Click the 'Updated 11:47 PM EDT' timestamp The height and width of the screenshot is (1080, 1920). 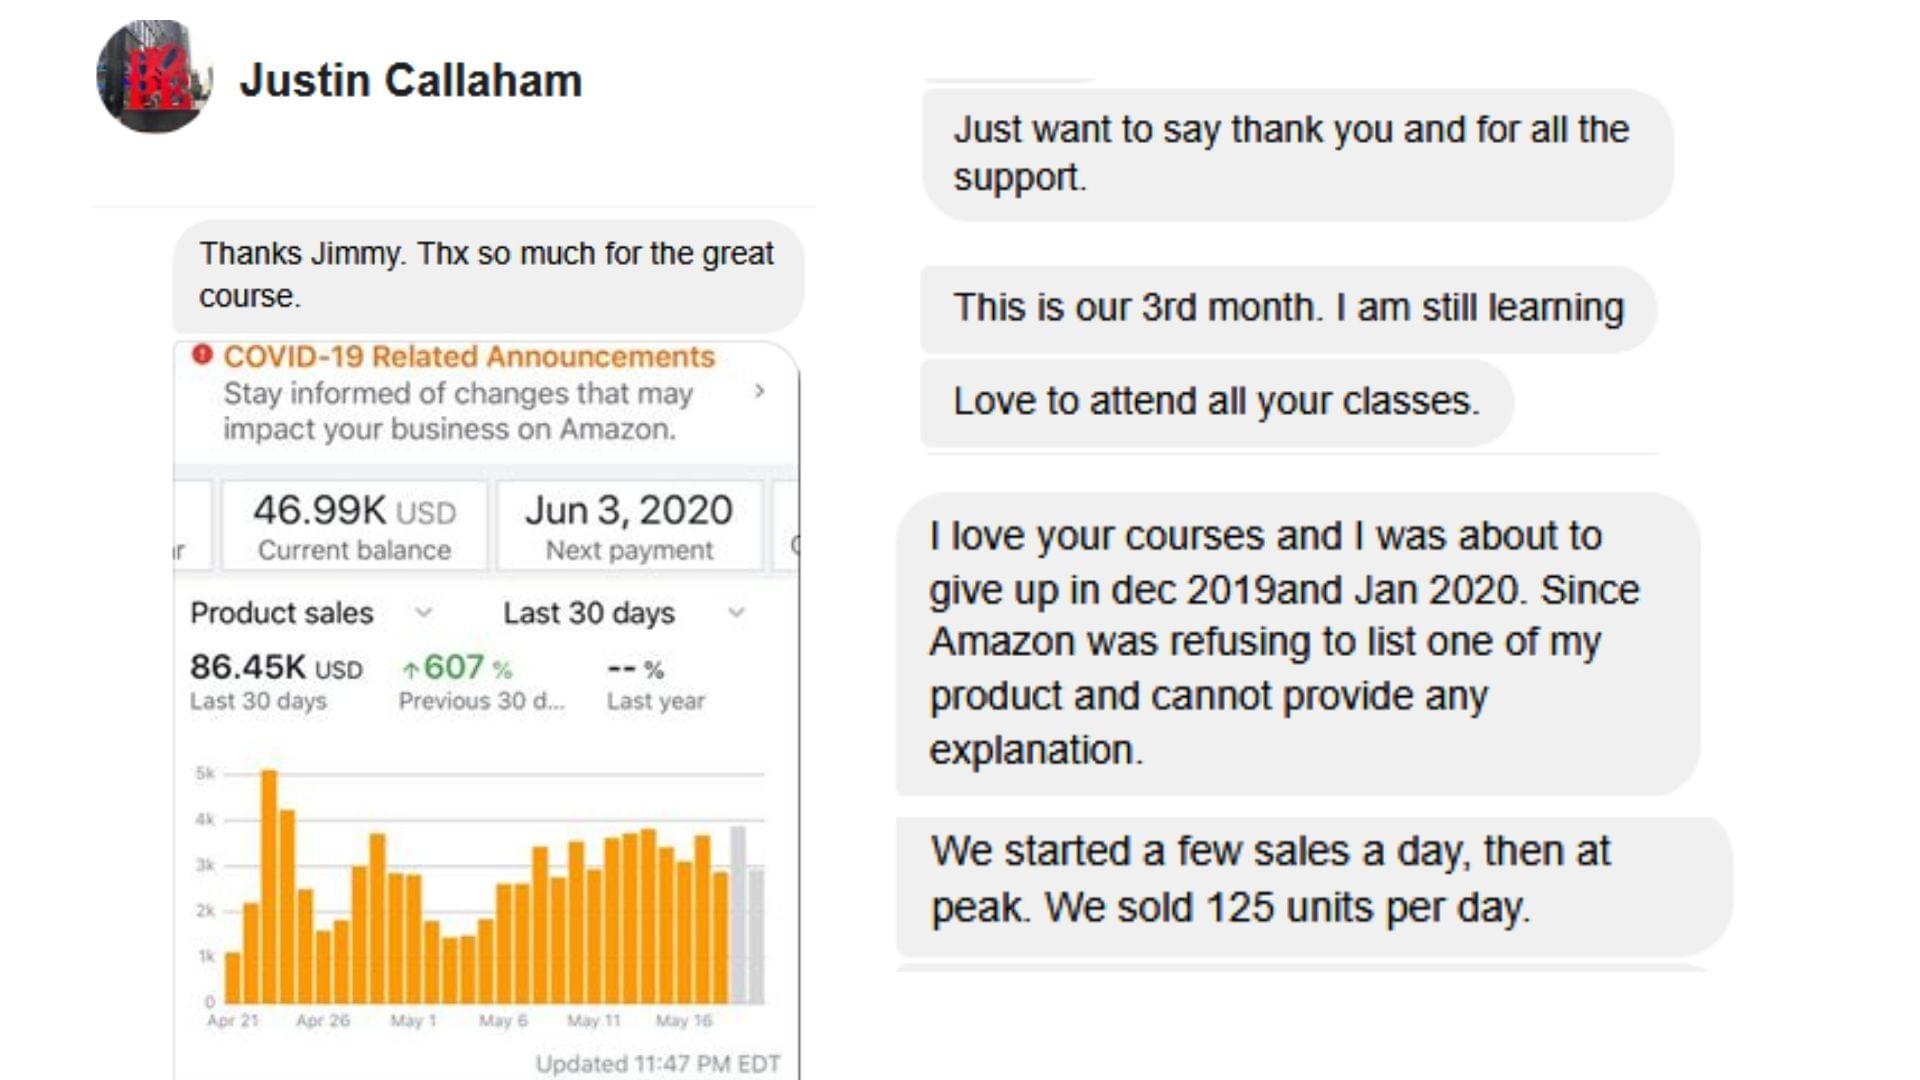tap(657, 1064)
